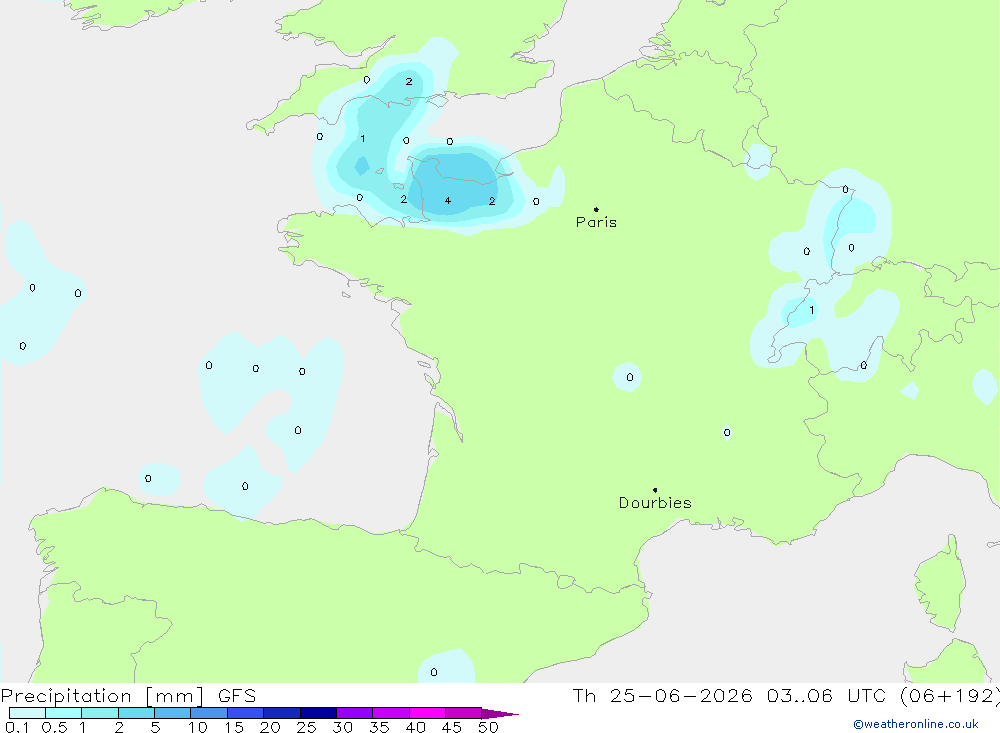Click the '0.1' legend scale value
1000x733 pixels.
pyautogui.click(x=17, y=727)
